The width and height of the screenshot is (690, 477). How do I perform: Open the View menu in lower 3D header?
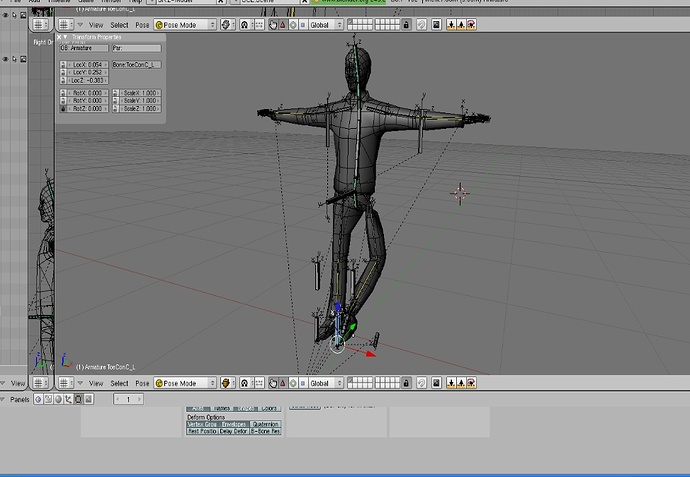click(x=96, y=383)
